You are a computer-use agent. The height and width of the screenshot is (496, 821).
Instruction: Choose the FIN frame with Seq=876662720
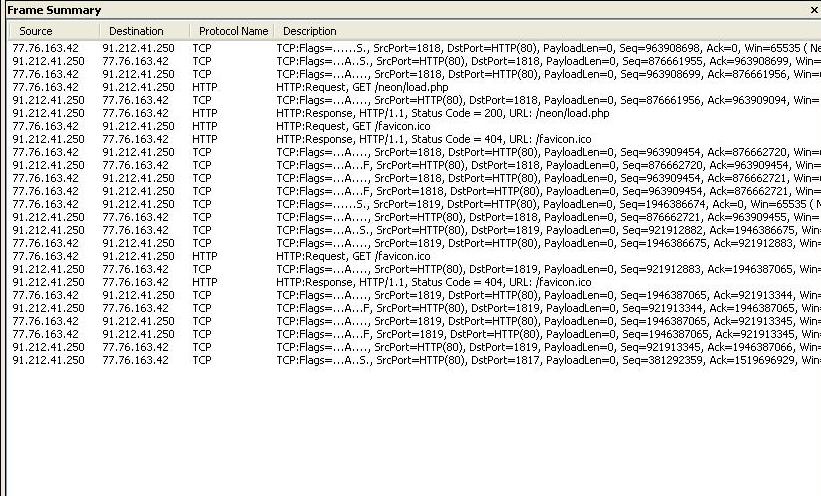click(x=450, y=165)
